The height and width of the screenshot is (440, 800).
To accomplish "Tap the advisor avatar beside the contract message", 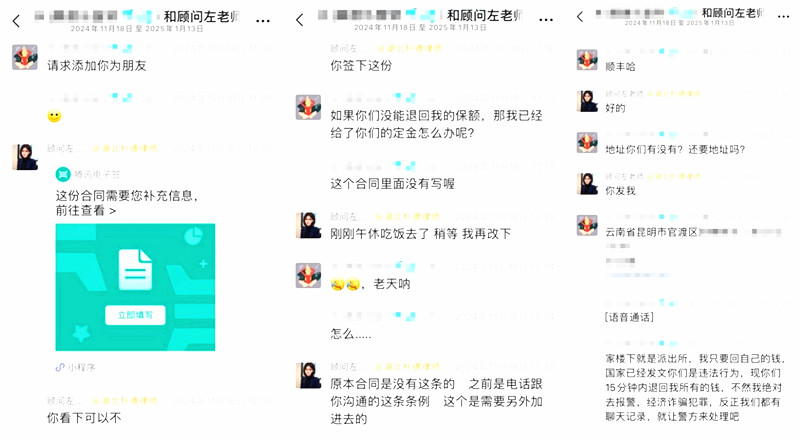I will tap(25, 157).
